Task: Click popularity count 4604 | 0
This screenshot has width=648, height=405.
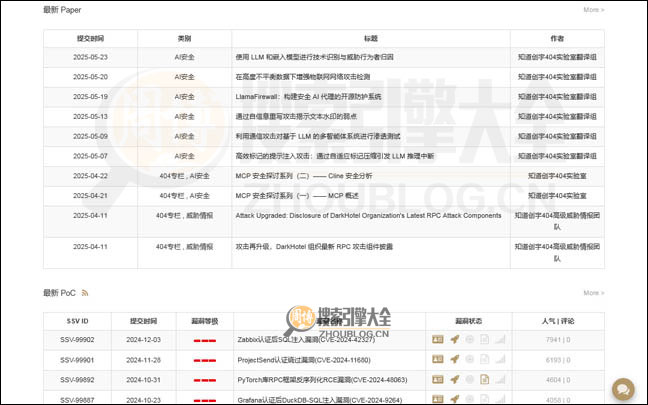Action: click(x=558, y=380)
